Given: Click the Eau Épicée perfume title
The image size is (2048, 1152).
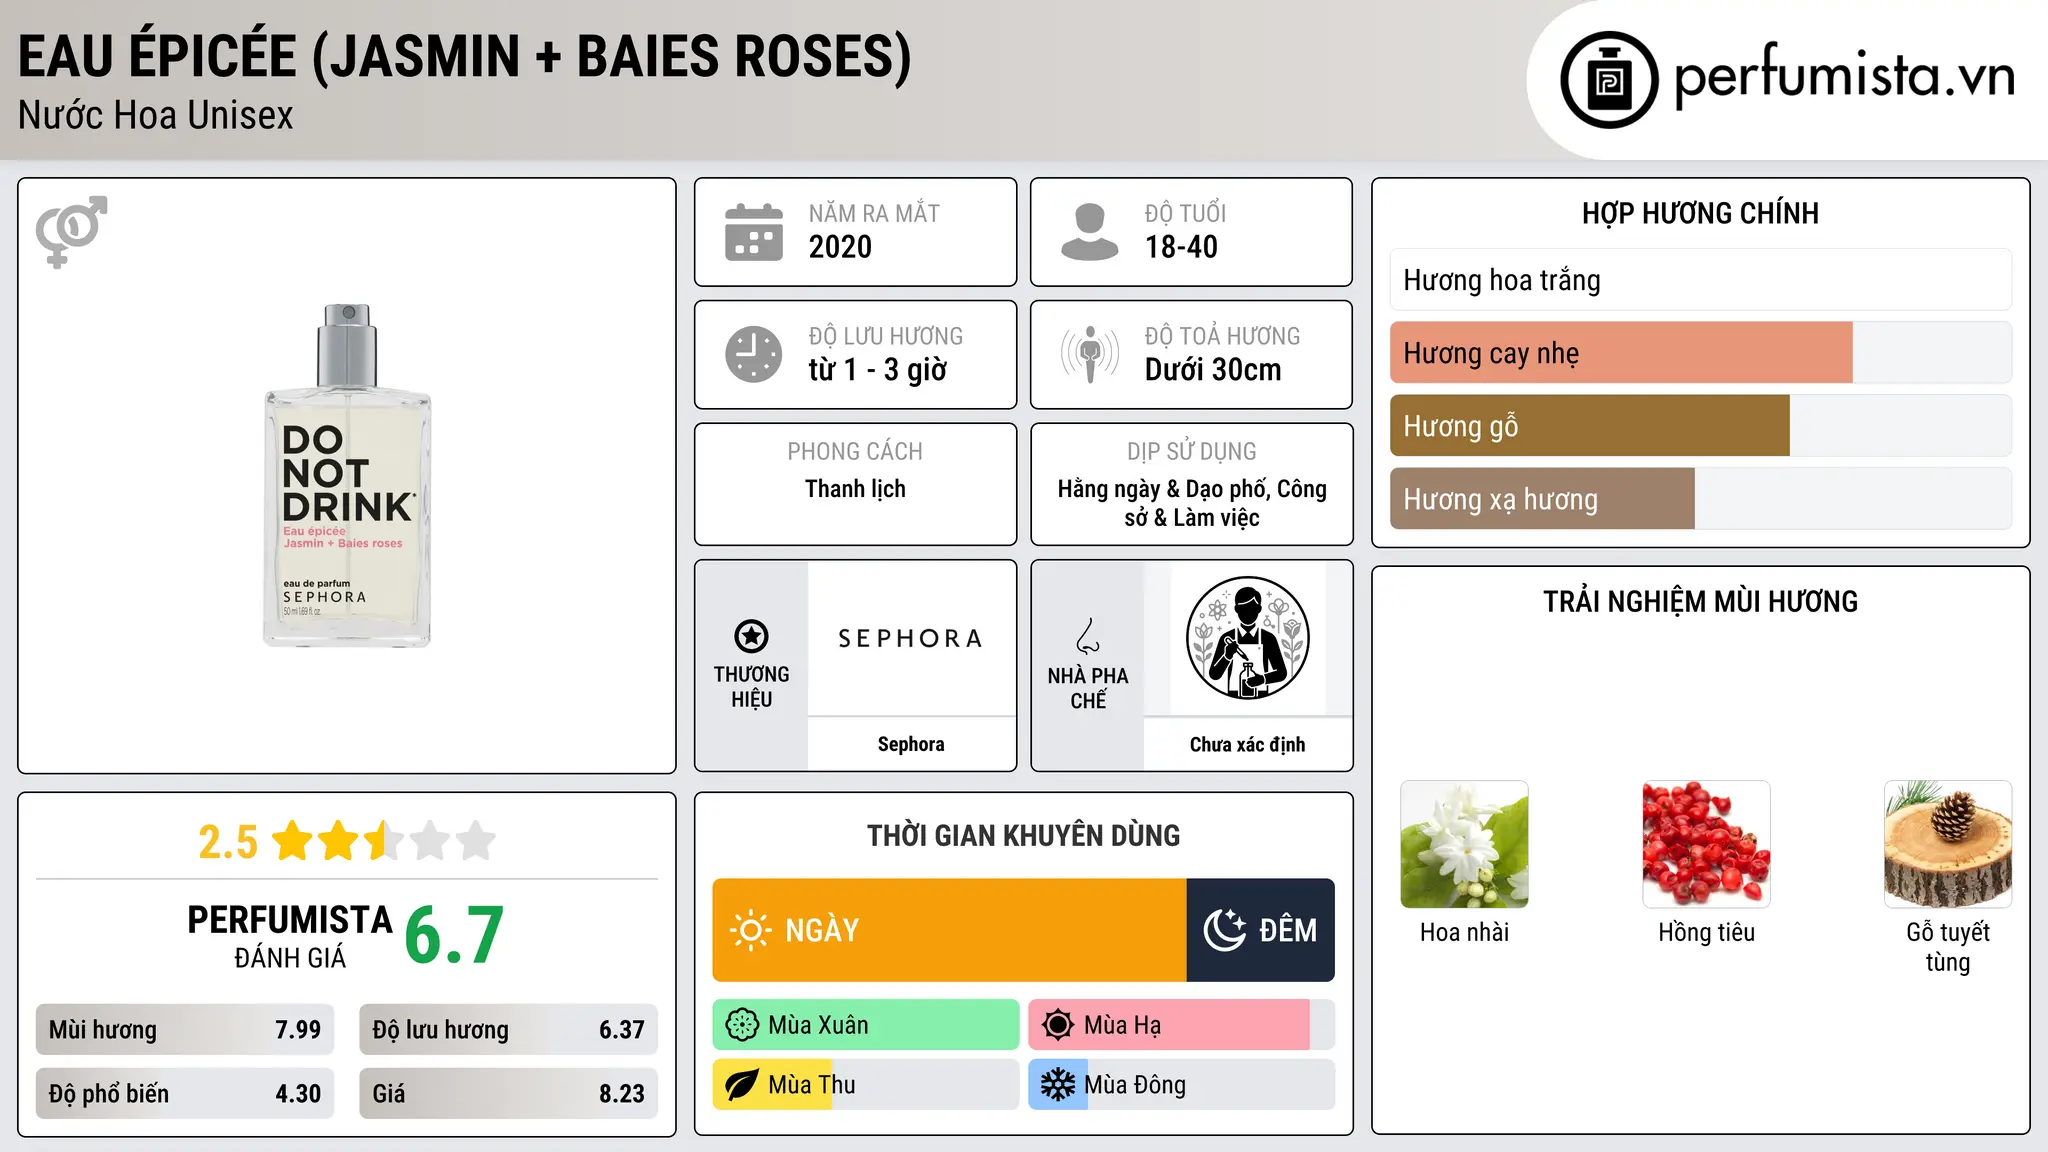Looking at the screenshot, I should pyautogui.click(x=465, y=56).
